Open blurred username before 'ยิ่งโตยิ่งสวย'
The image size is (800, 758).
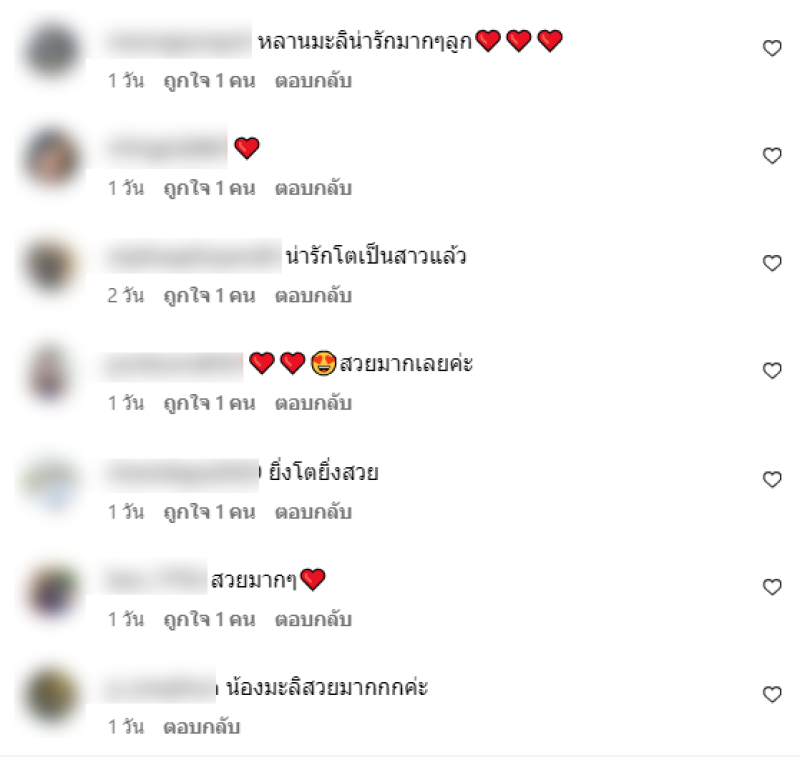point(183,474)
